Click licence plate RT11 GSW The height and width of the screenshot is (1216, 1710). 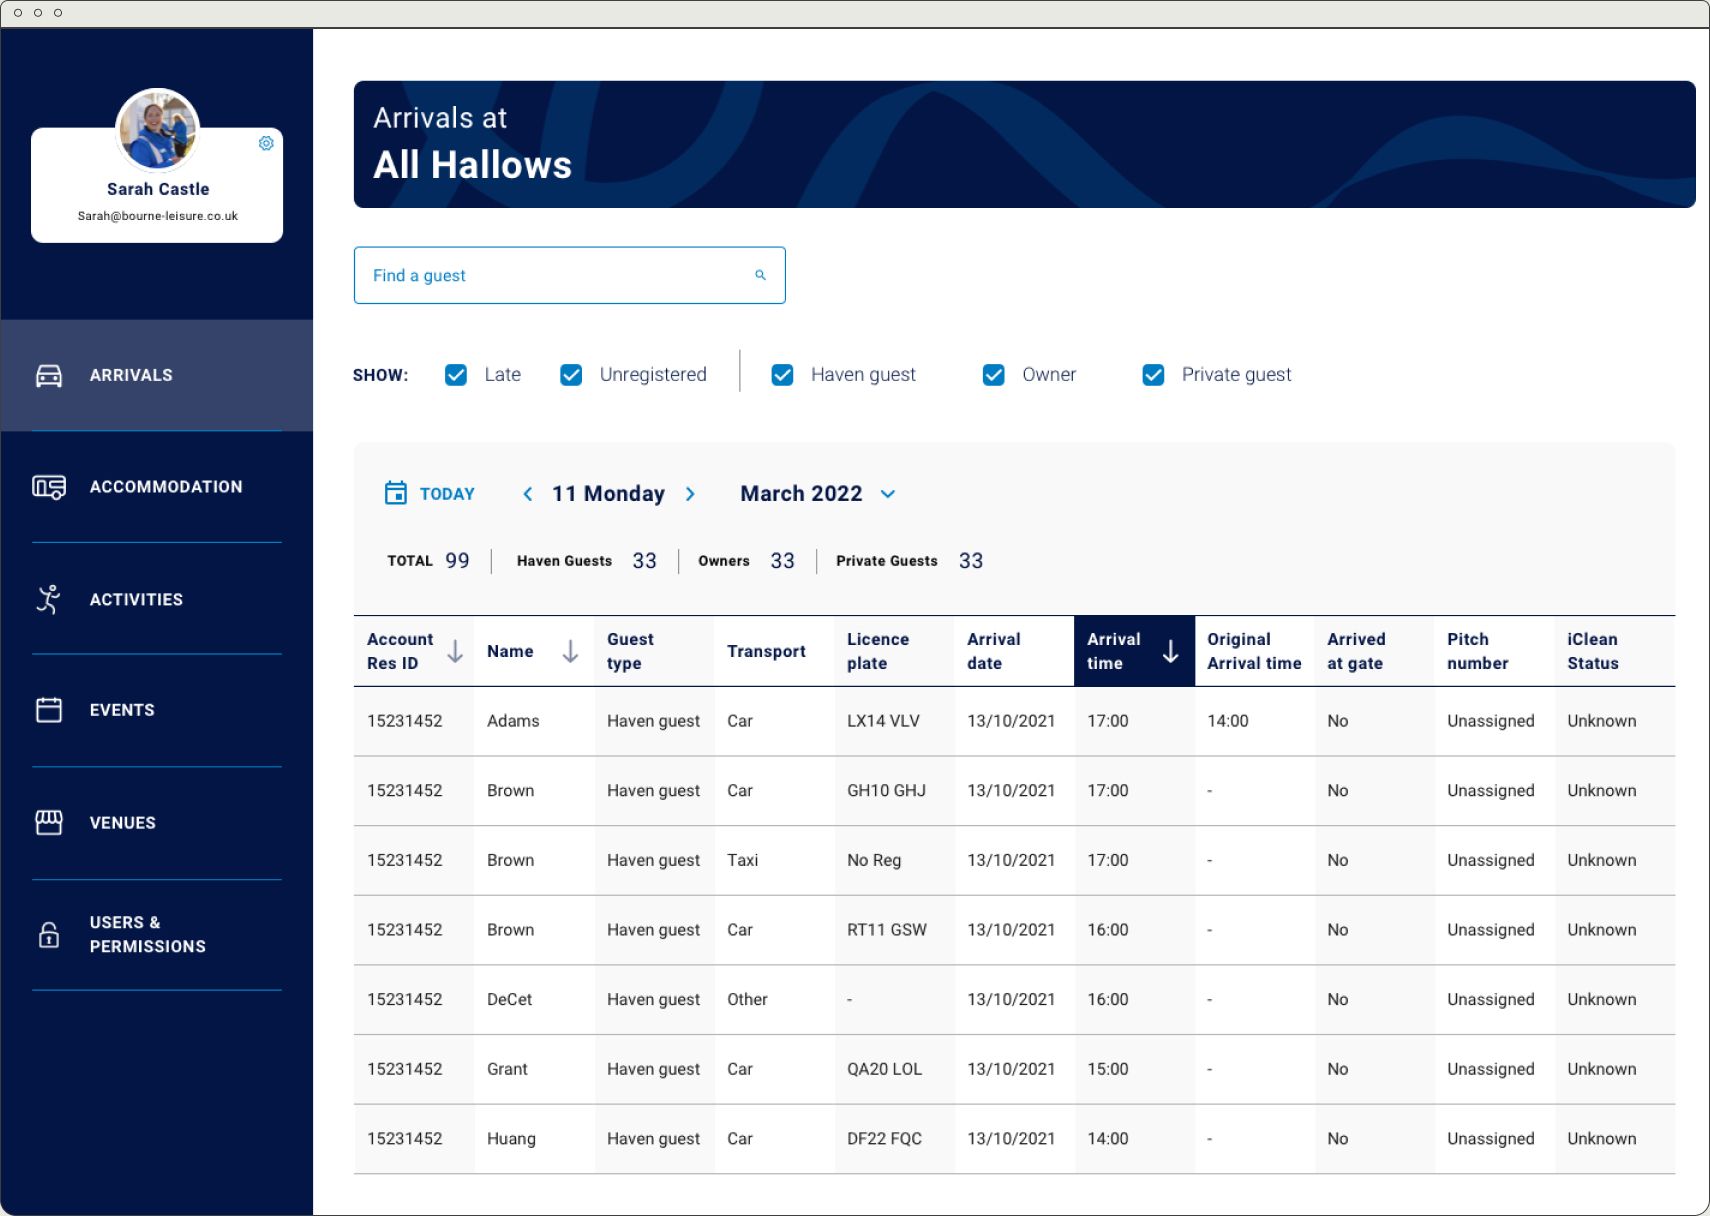887,930
